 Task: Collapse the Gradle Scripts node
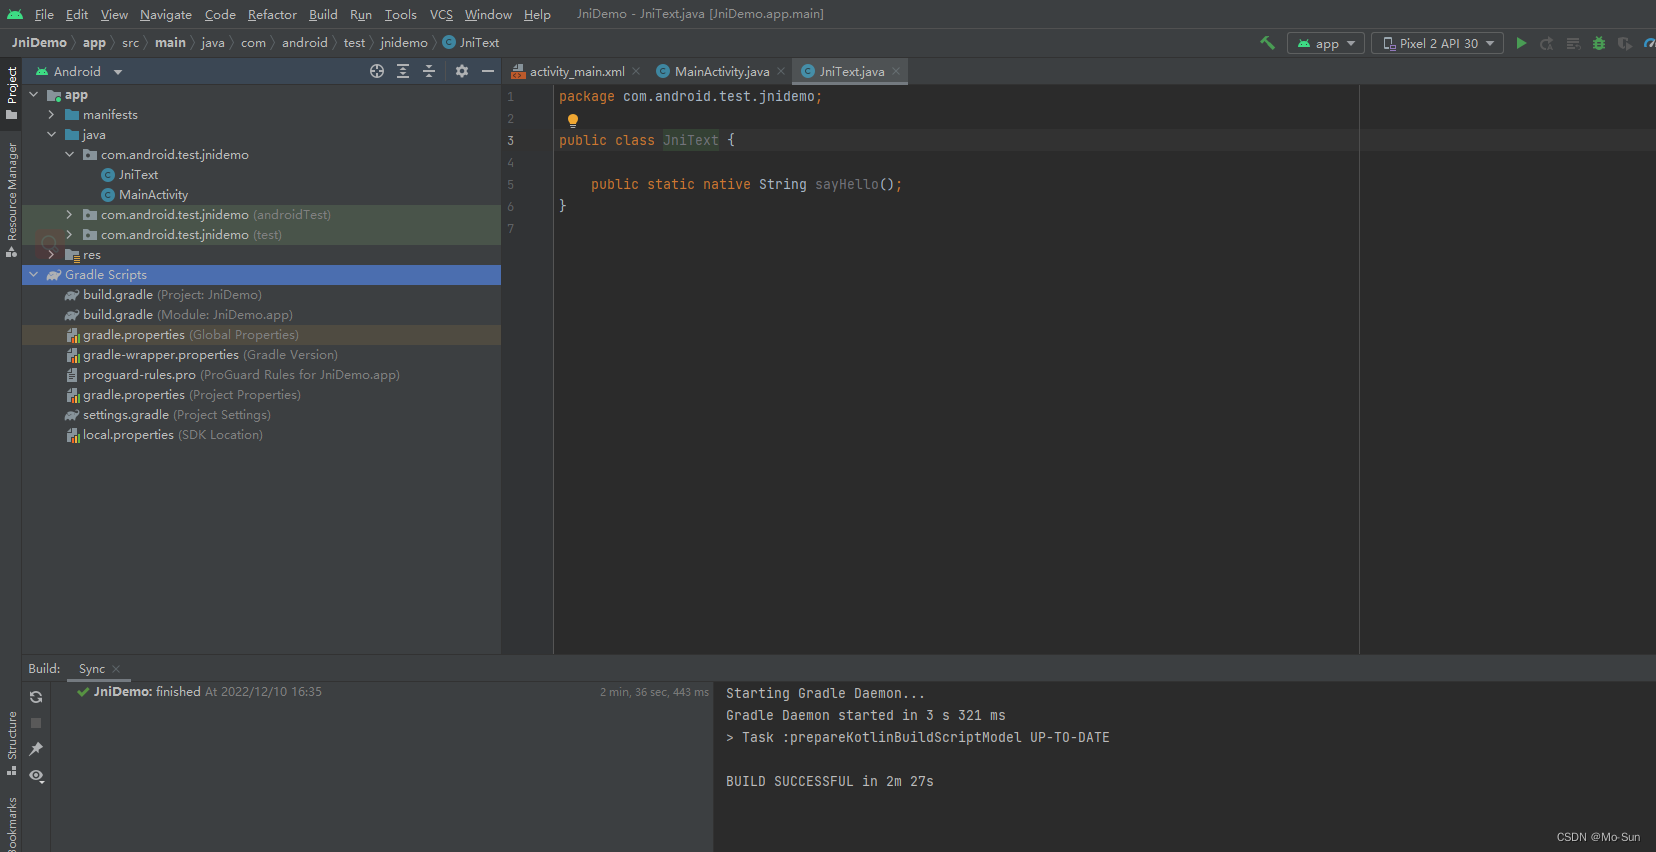pos(34,275)
